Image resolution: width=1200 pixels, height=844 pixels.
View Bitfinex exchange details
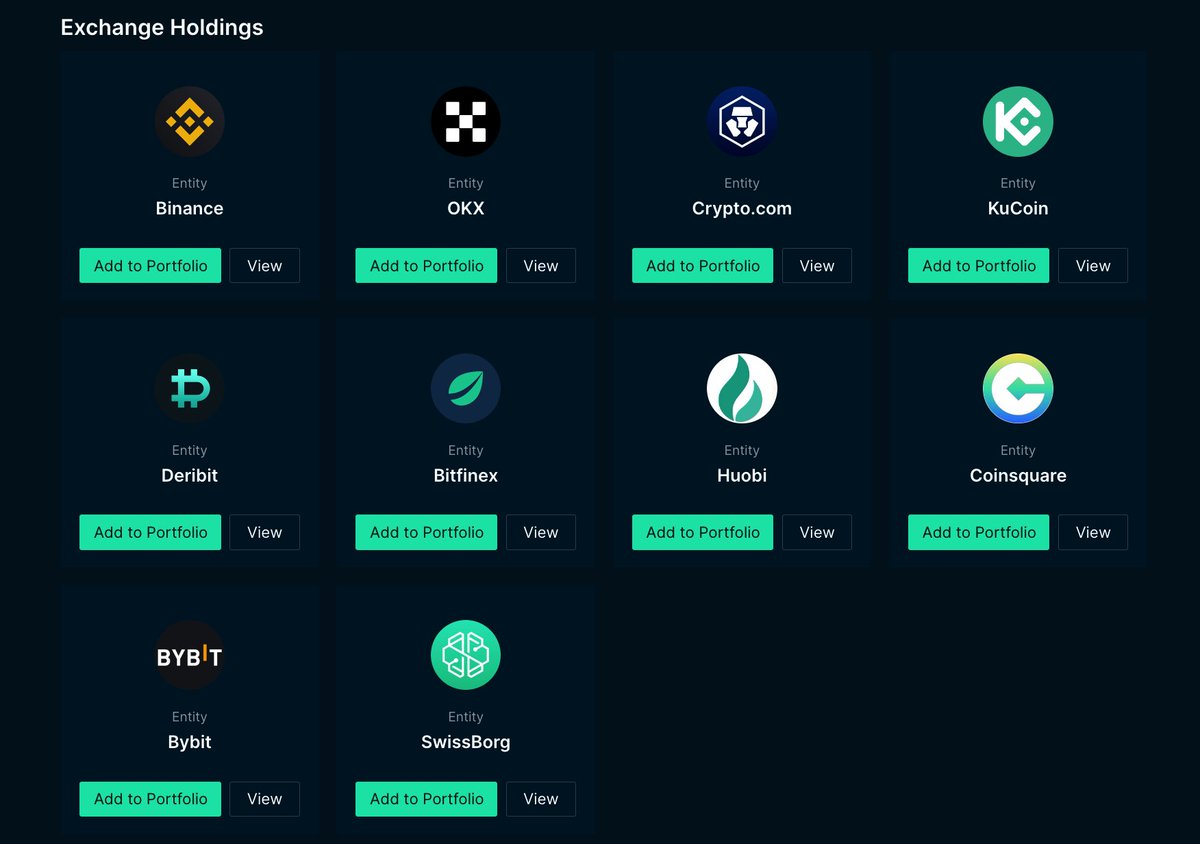click(540, 532)
